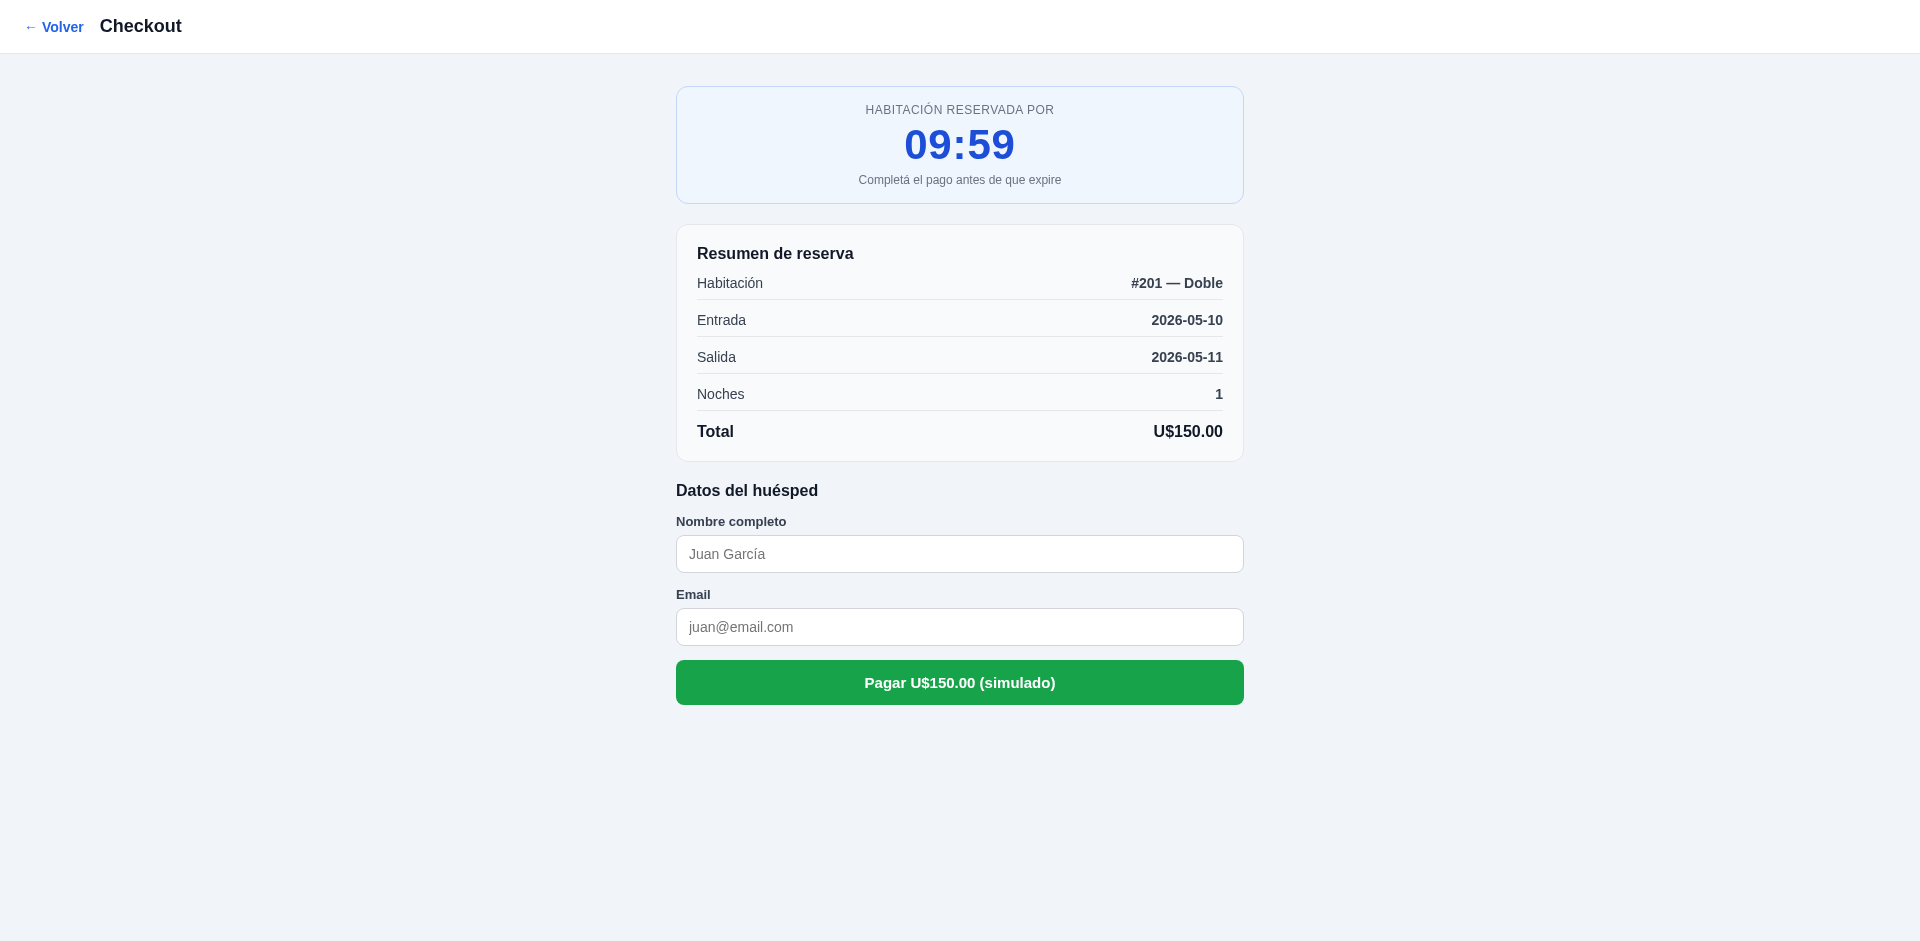
Task: Click the Habitación row label
Action: 730,283
